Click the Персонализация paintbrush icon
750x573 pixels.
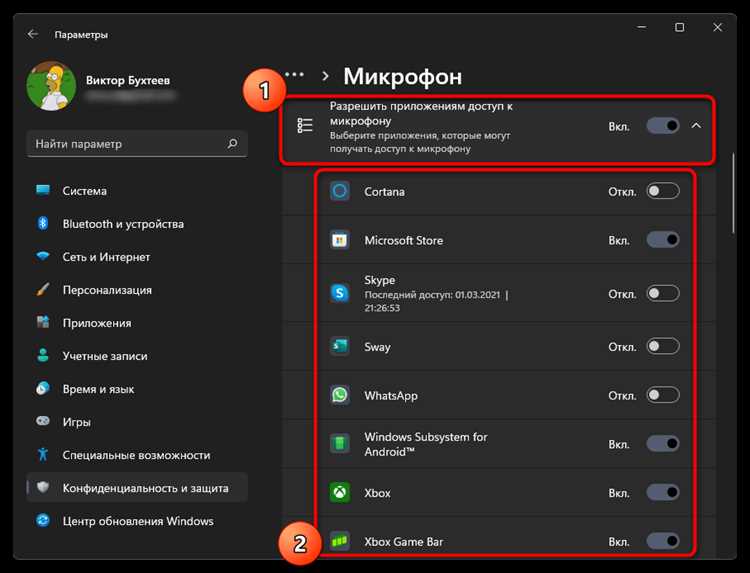[43, 289]
